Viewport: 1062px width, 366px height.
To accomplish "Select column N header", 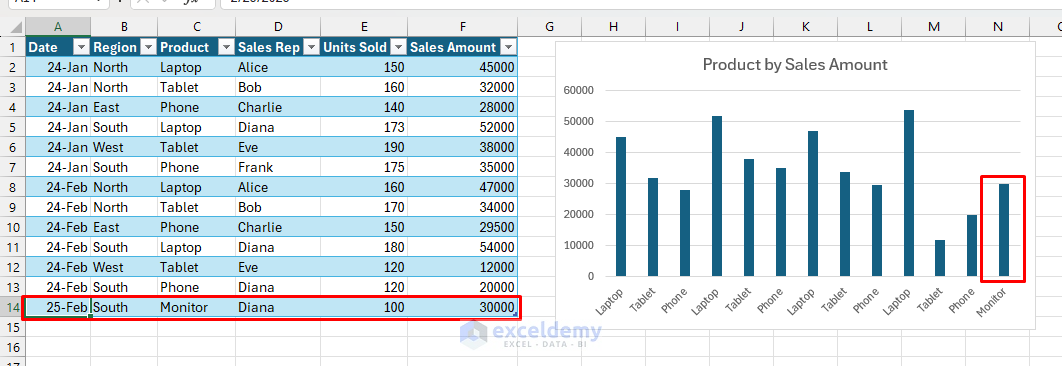I will coord(998,27).
